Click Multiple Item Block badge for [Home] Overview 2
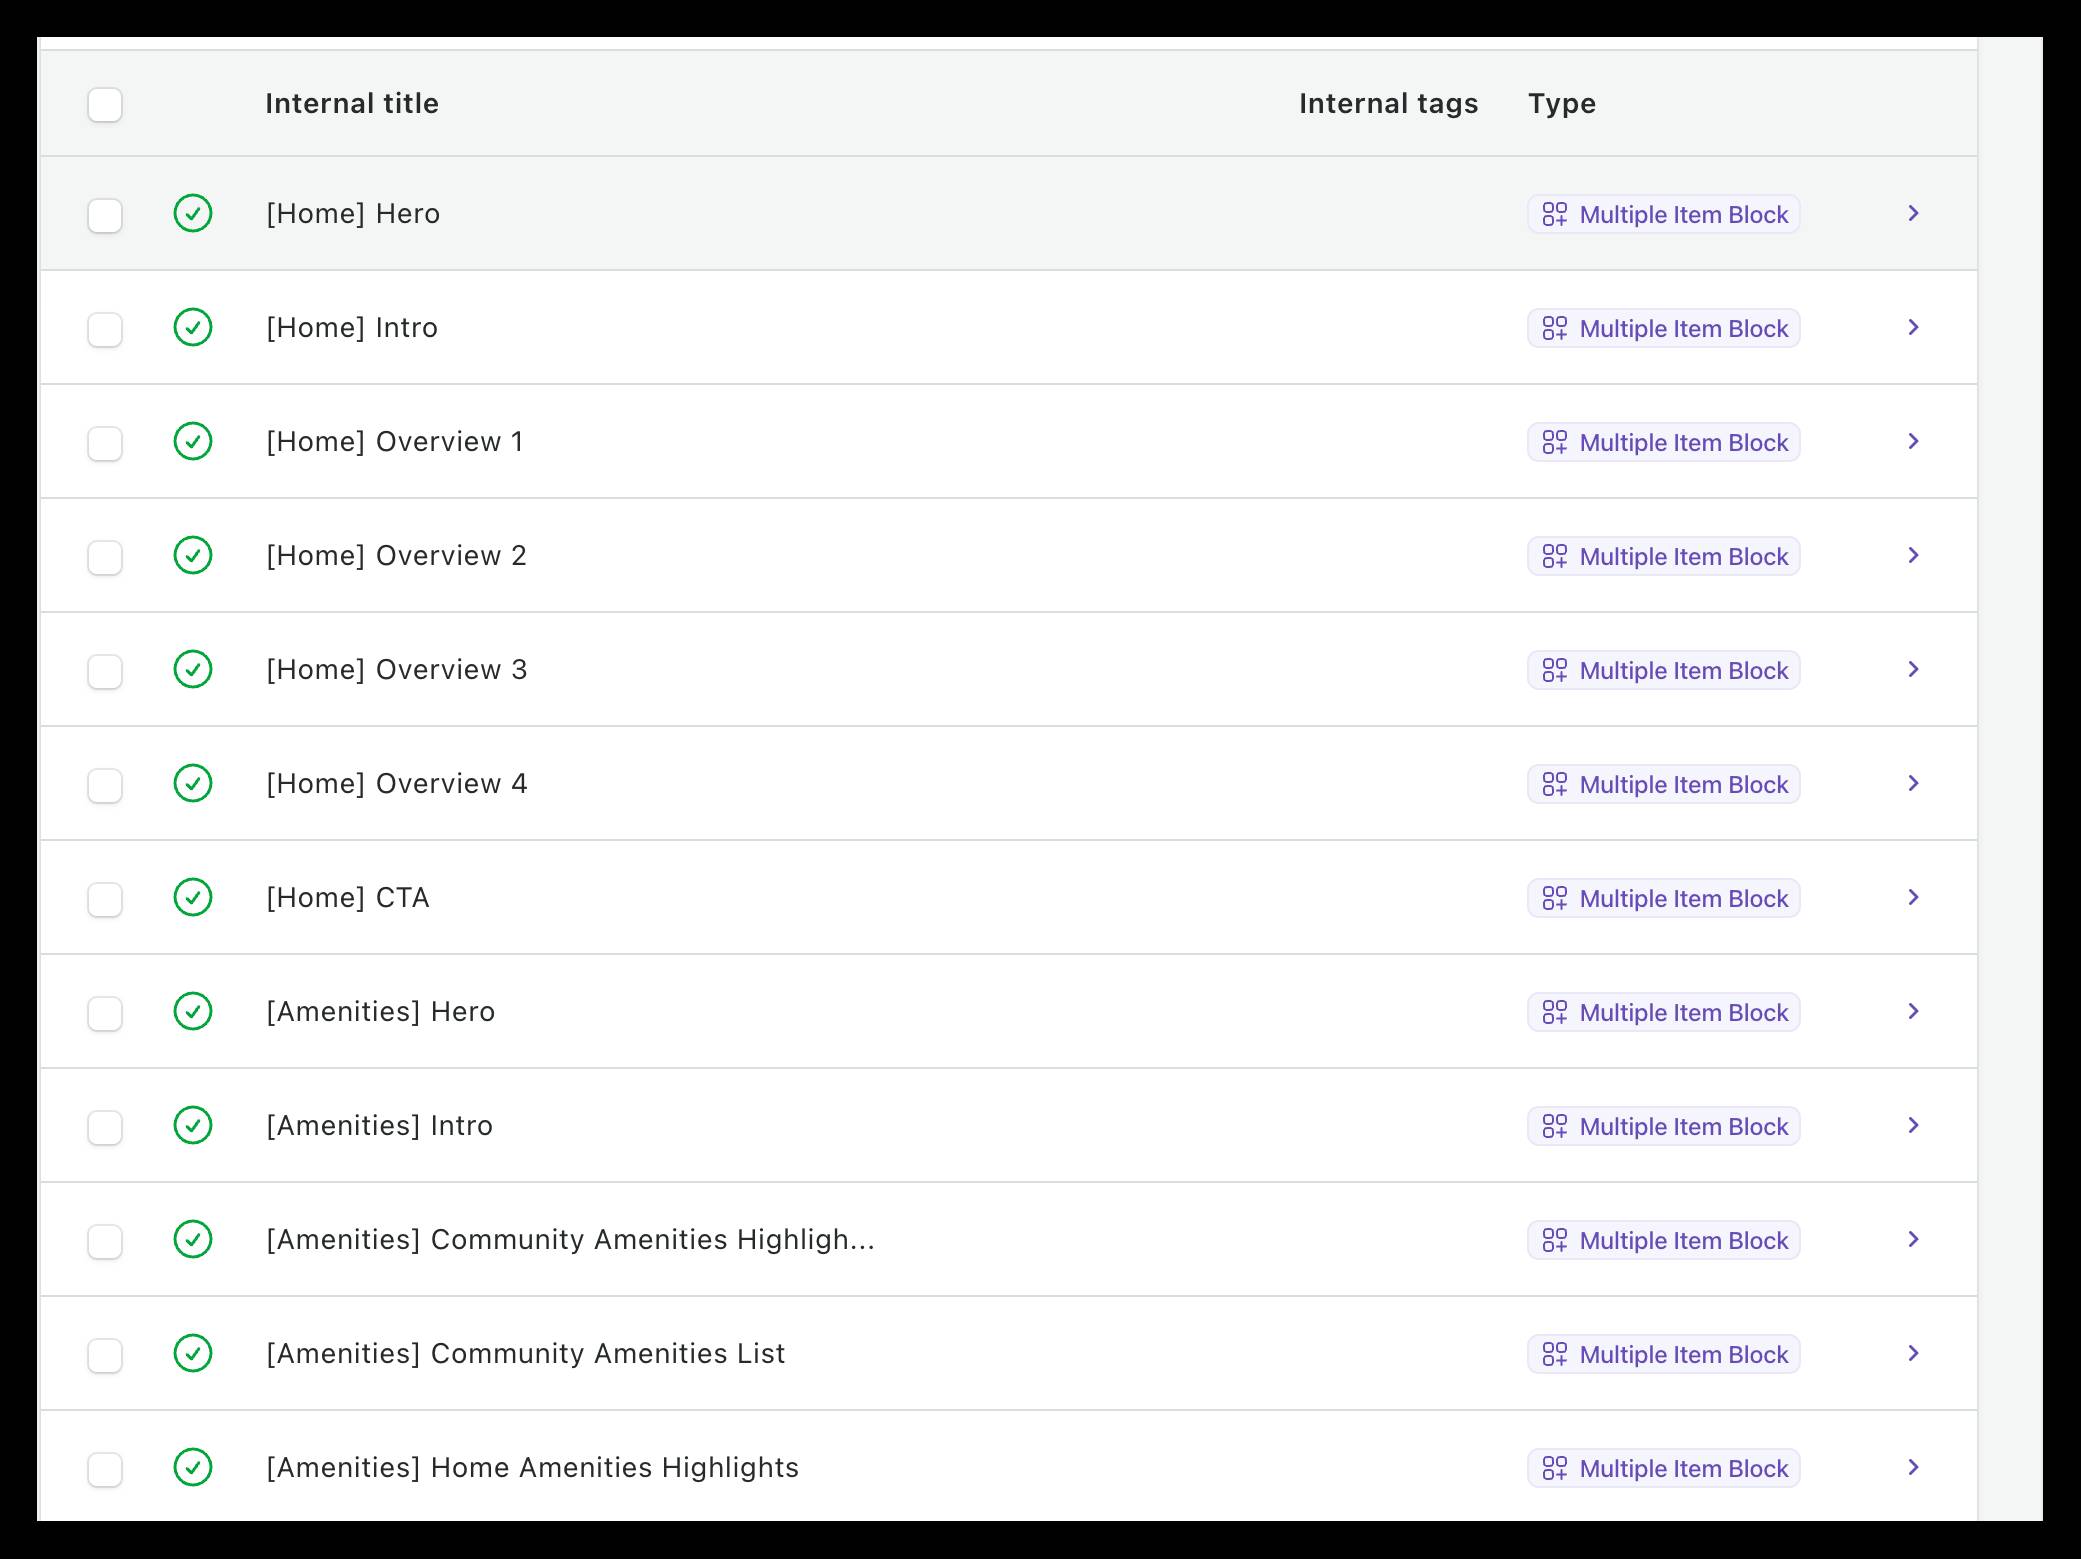Image resolution: width=2081 pixels, height=1559 pixels. 1664,556
